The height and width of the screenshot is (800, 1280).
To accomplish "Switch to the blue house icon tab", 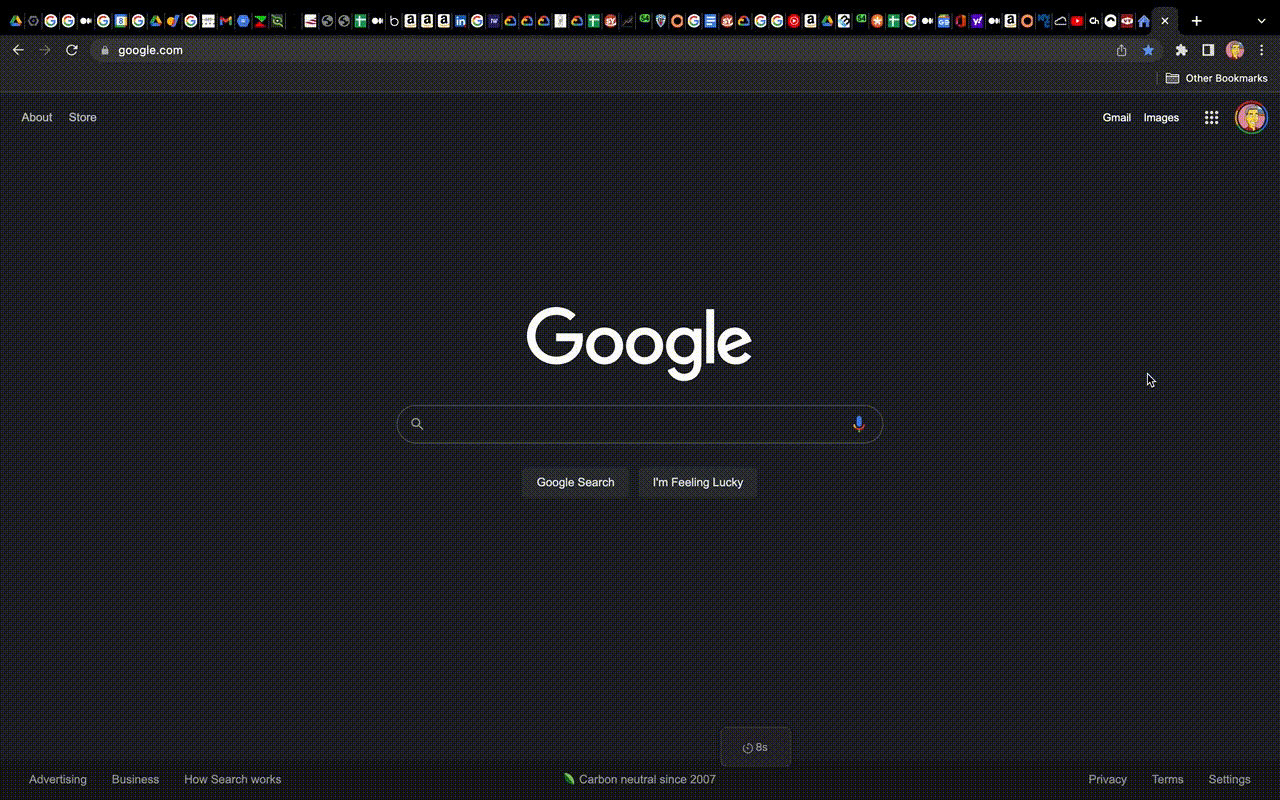I will [x=1143, y=21].
